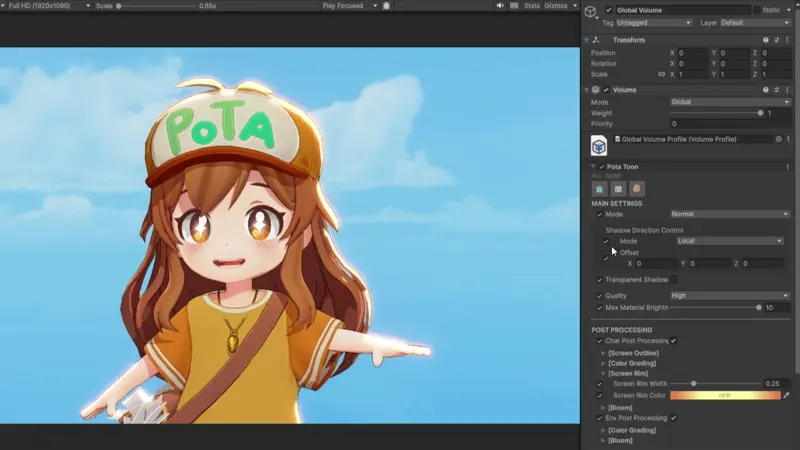Open the Static flags dropdown arrow
800x450 pixels.
tap(788, 10)
